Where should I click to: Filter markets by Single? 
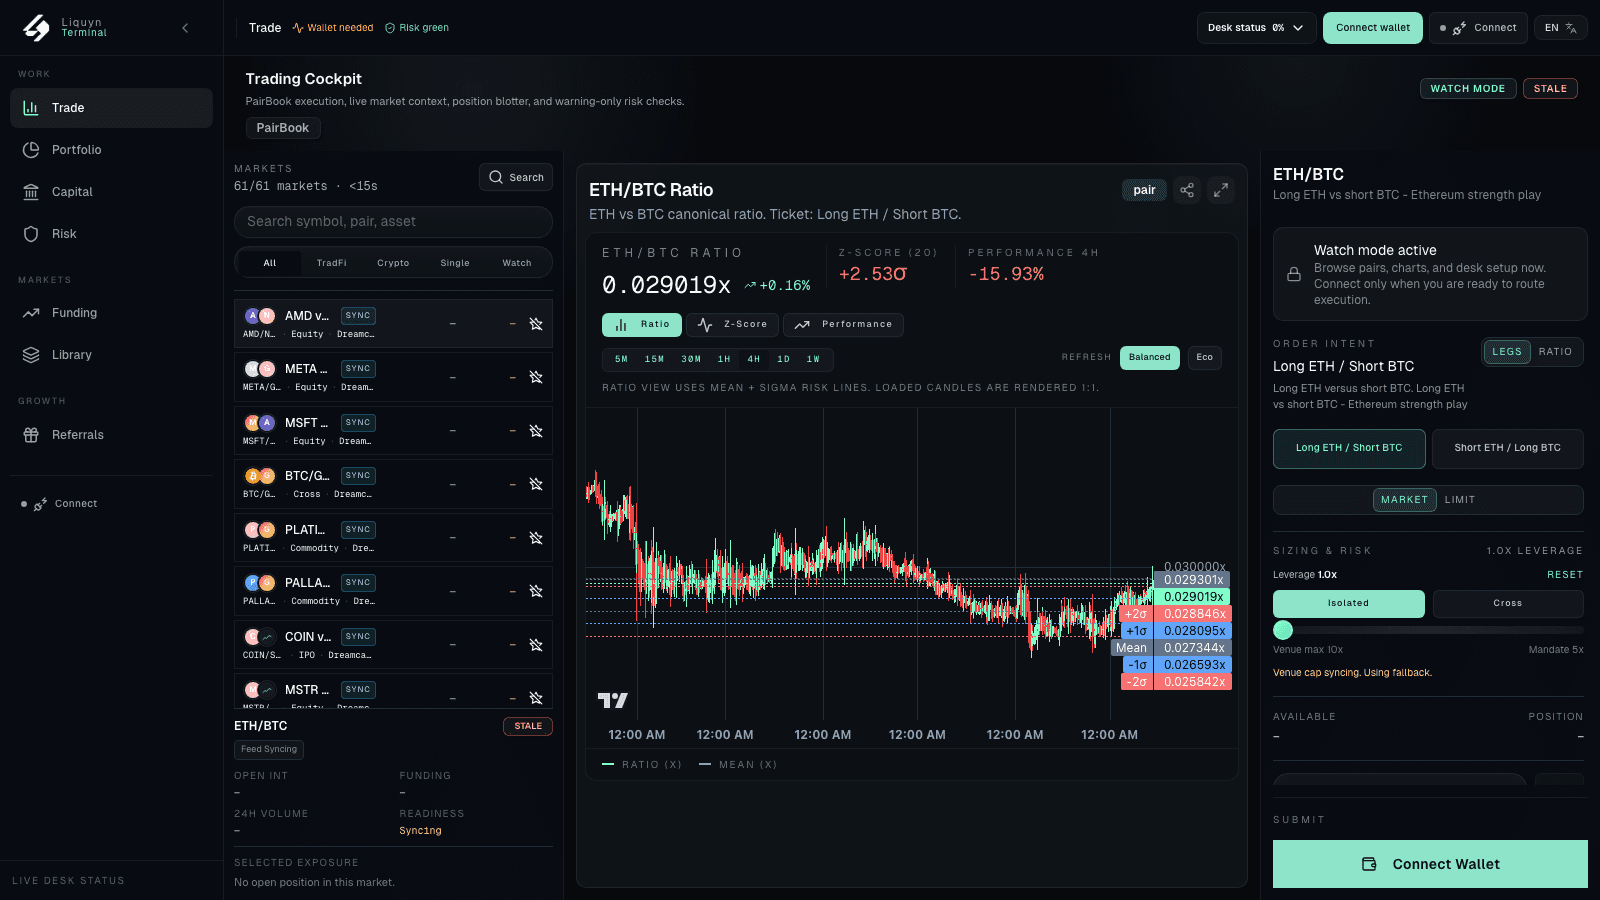click(455, 263)
